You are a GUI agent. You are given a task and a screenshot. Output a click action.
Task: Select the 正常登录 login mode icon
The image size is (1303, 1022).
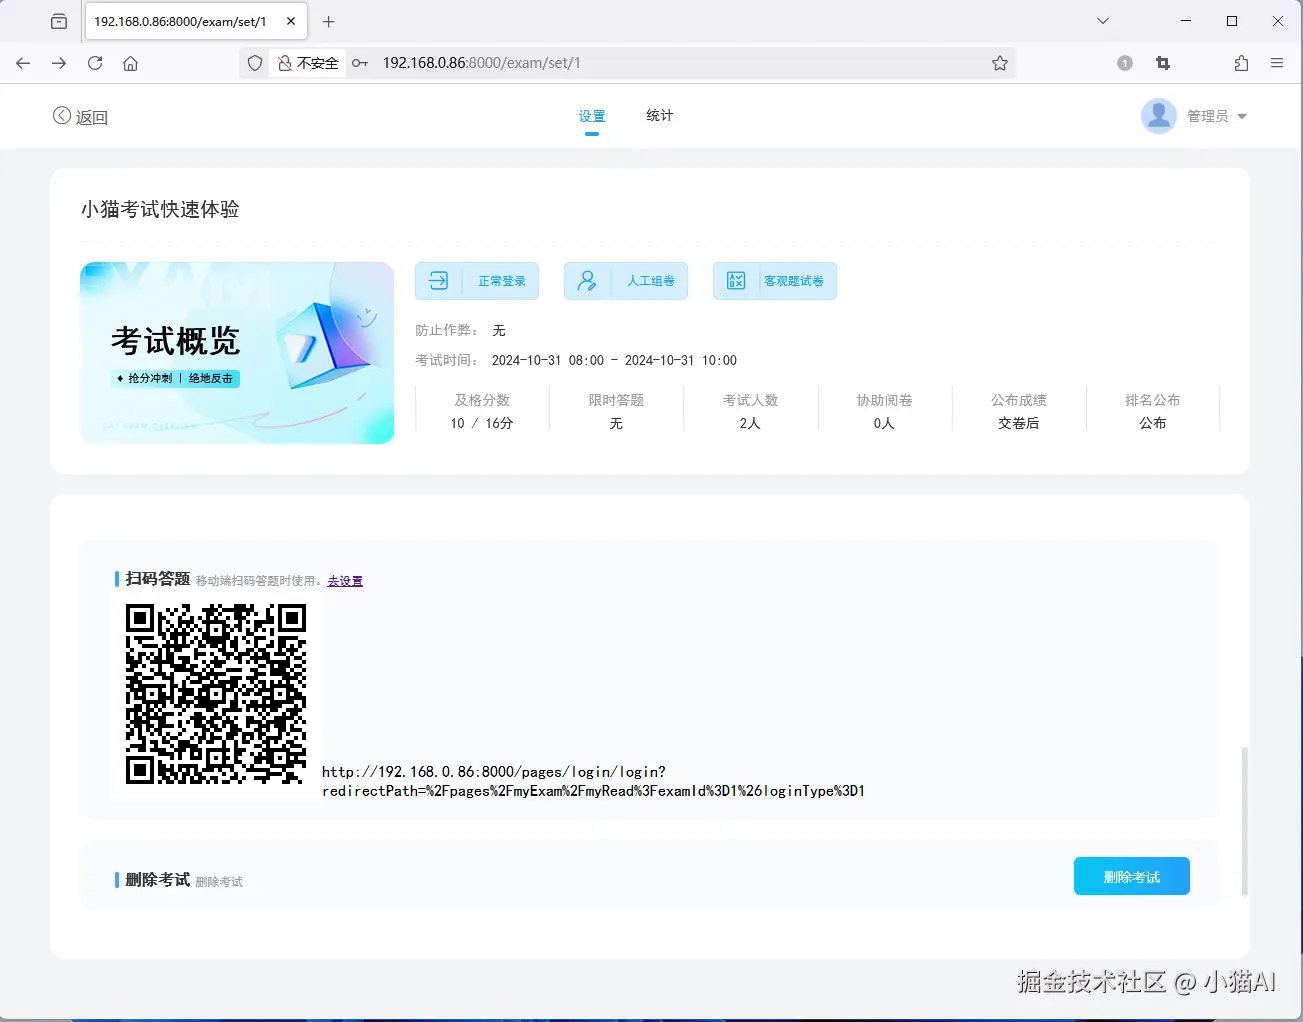437,281
